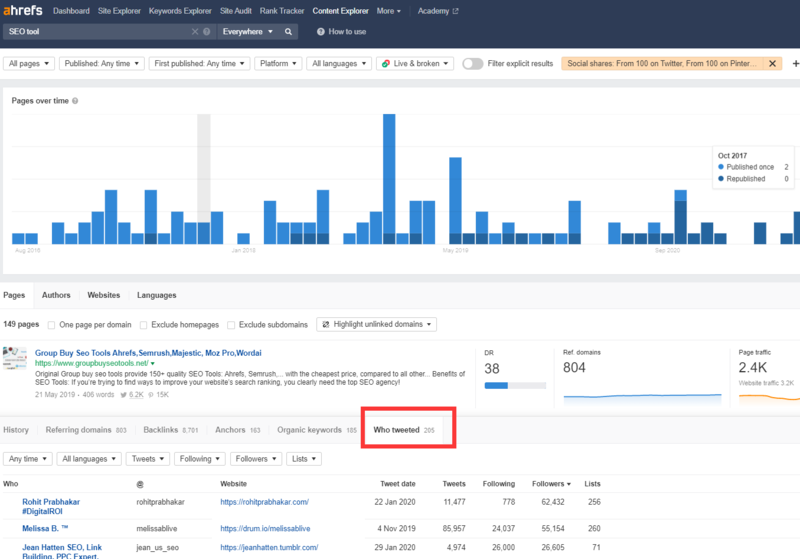Screen dimensions: 800x559
Task: Open the All pages dropdown
Action: point(29,63)
